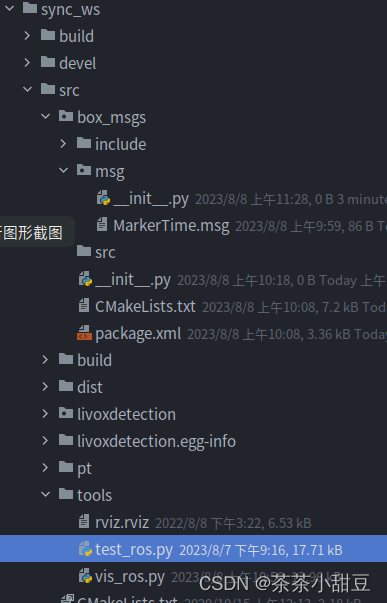Image resolution: width=387 pixels, height=603 pixels.
Task: Click the rviz.rviz file icon
Action: [x=84, y=522]
